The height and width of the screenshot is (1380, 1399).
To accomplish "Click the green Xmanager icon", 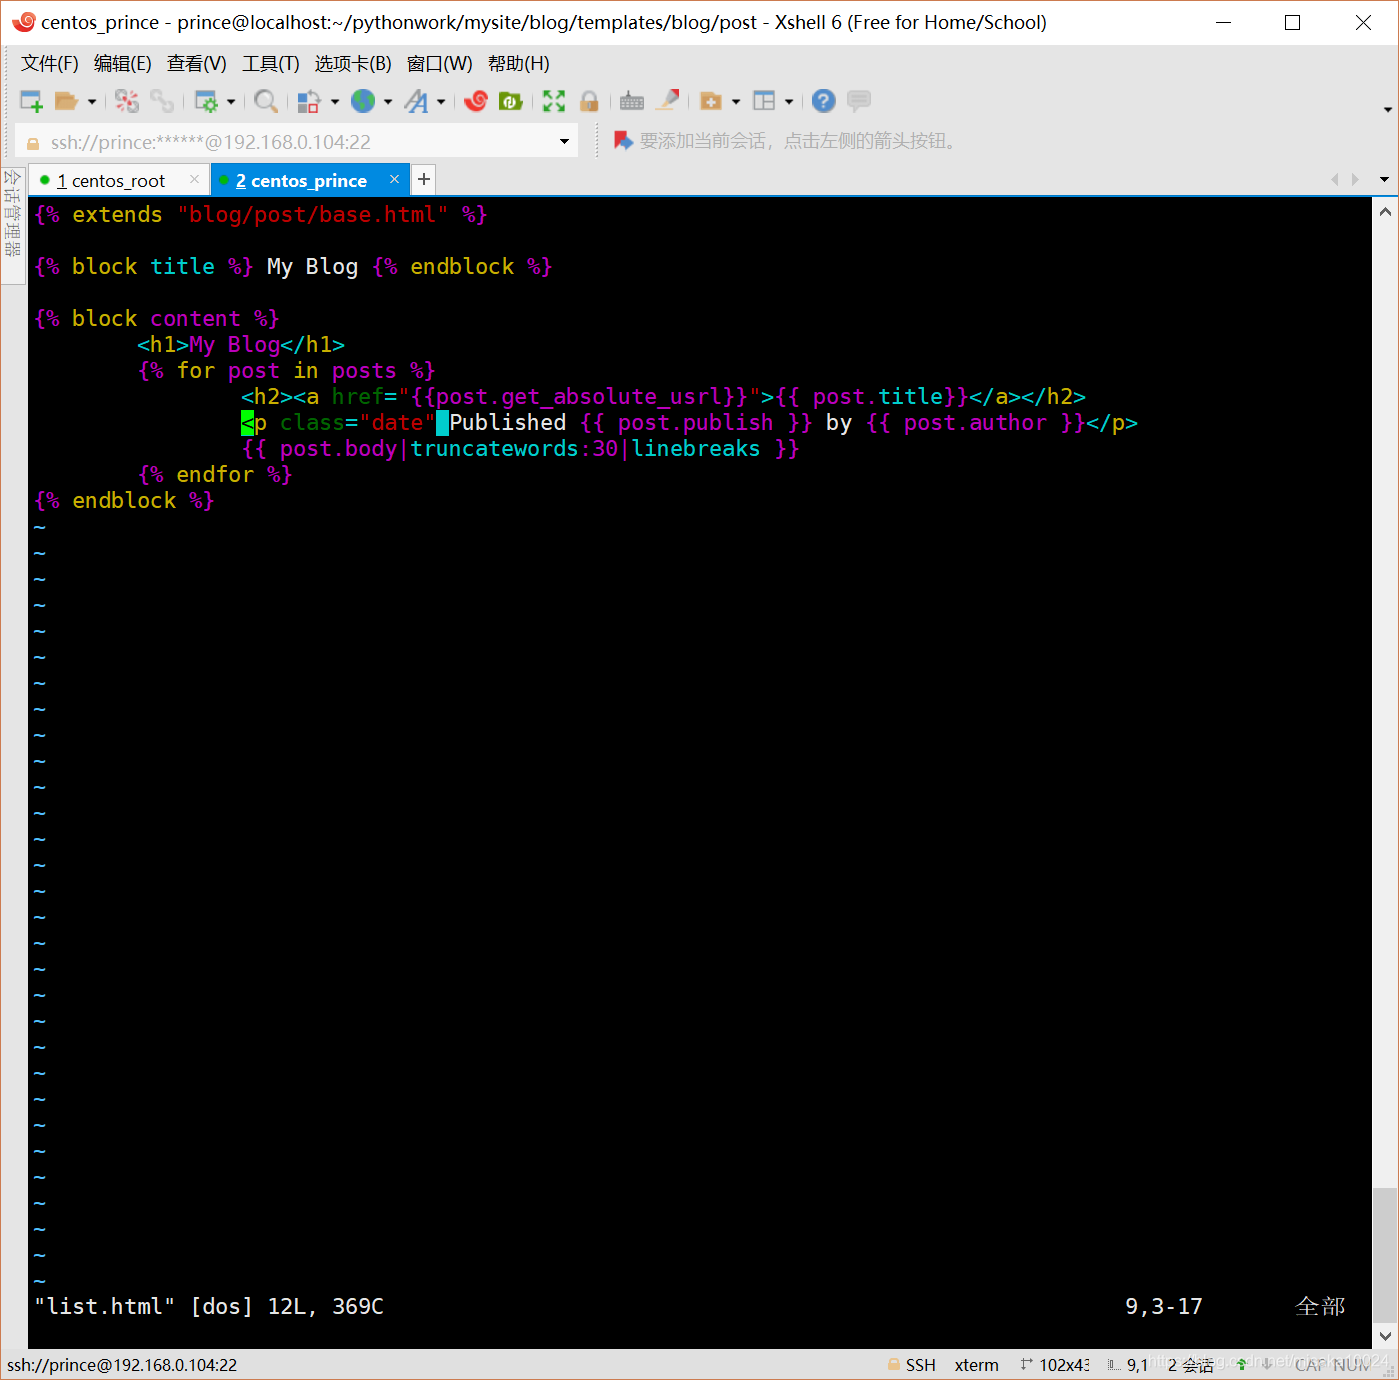I will coord(511,101).
